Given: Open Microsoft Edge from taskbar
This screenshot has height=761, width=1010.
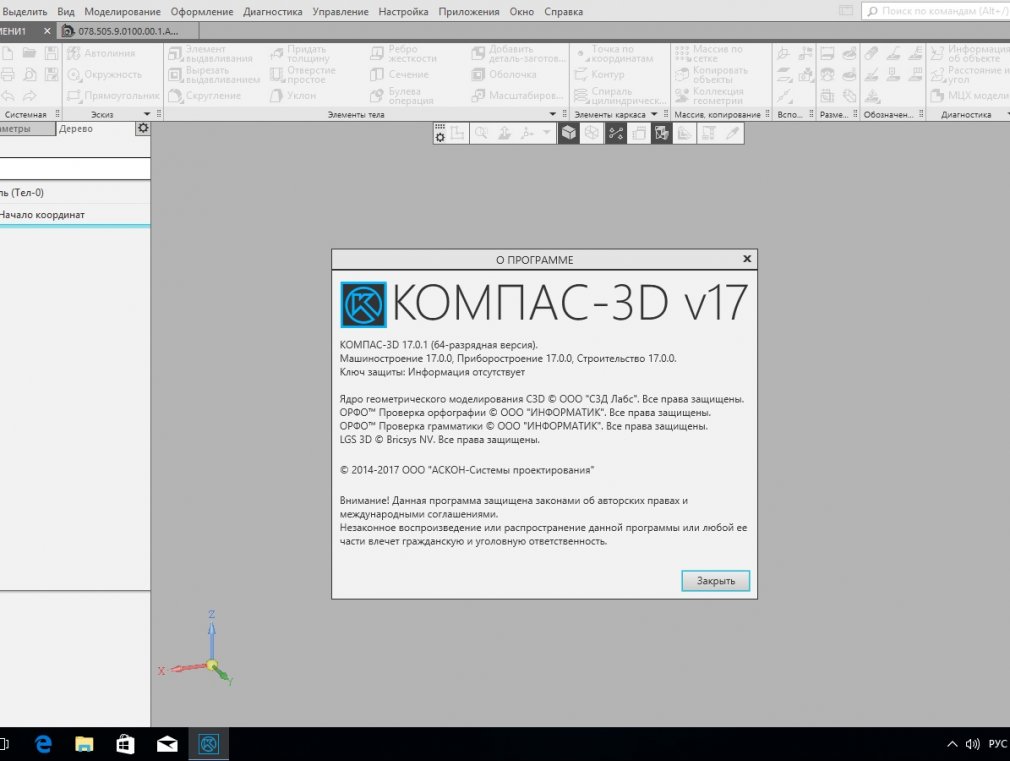Looking at the screenshot, I should click(x=43, y=744).
